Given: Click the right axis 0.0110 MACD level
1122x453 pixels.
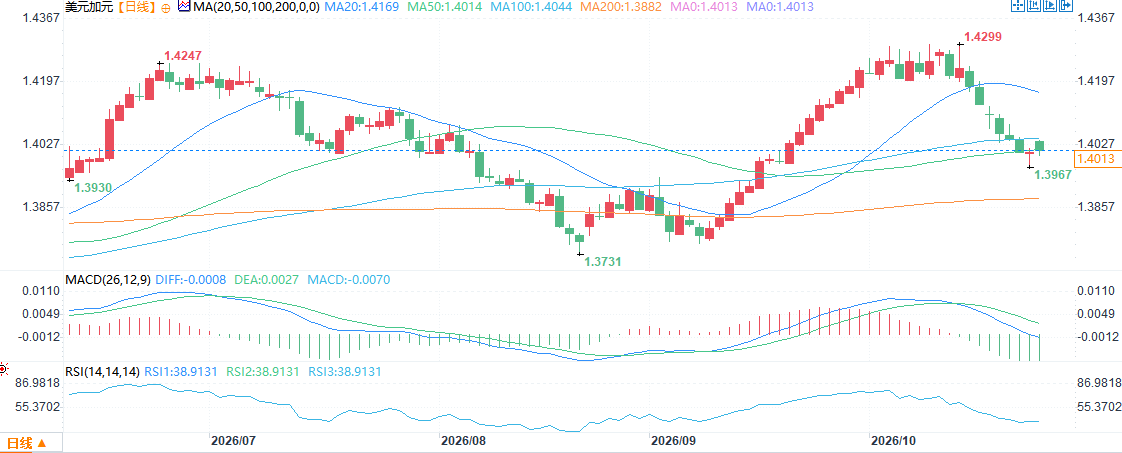Looking at the screenshot, I should coord(1096,291).
